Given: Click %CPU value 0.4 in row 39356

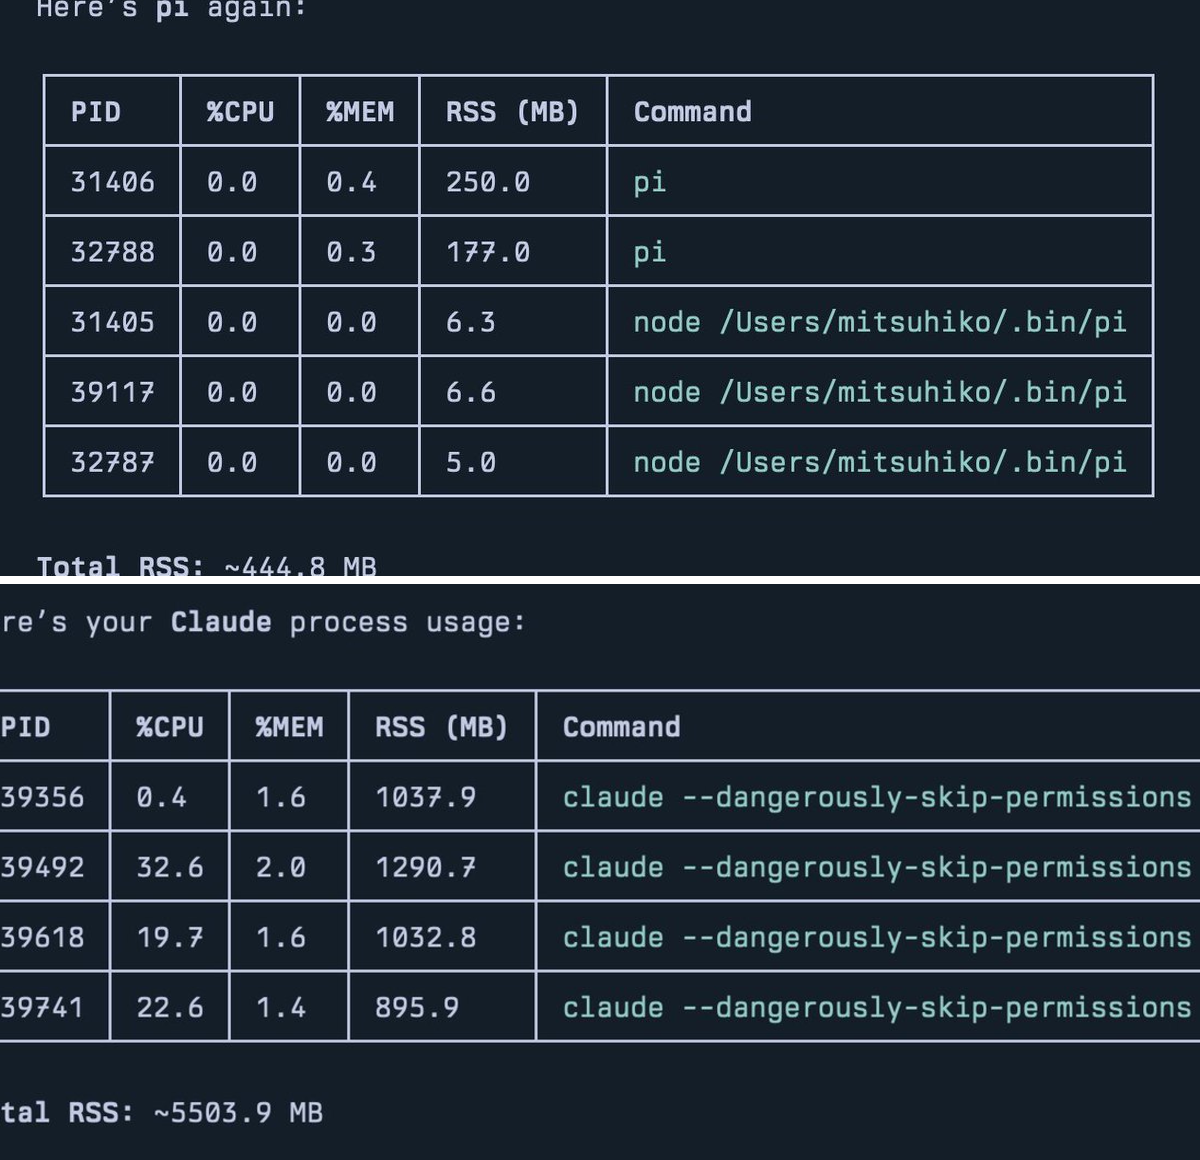Looking at the screenshot, I should tap(161, 797).
